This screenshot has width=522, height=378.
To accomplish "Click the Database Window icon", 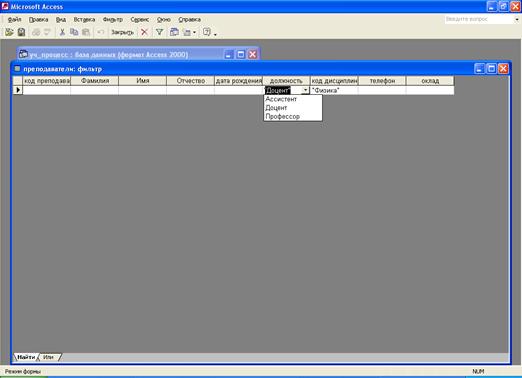I will click(x=174, y=32).
